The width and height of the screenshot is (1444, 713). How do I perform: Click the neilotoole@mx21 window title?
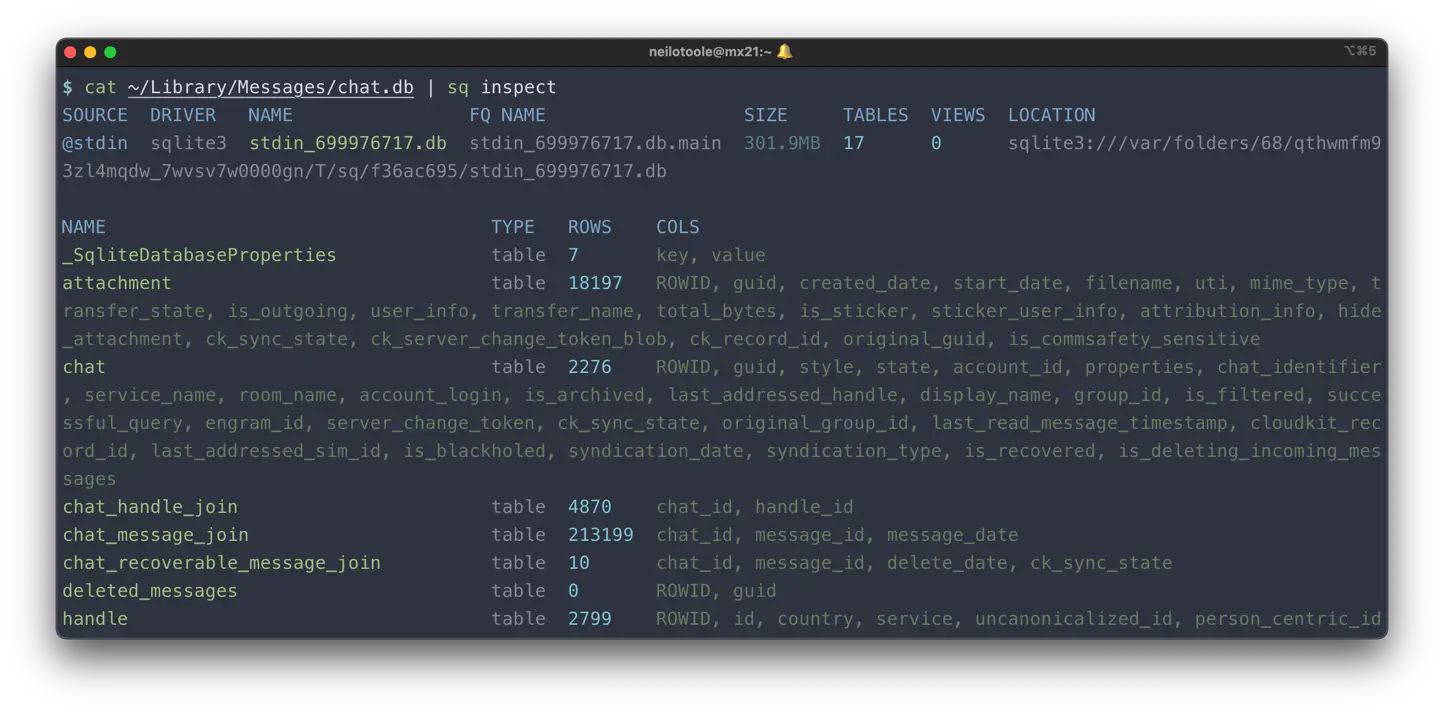tap(710, 52)
